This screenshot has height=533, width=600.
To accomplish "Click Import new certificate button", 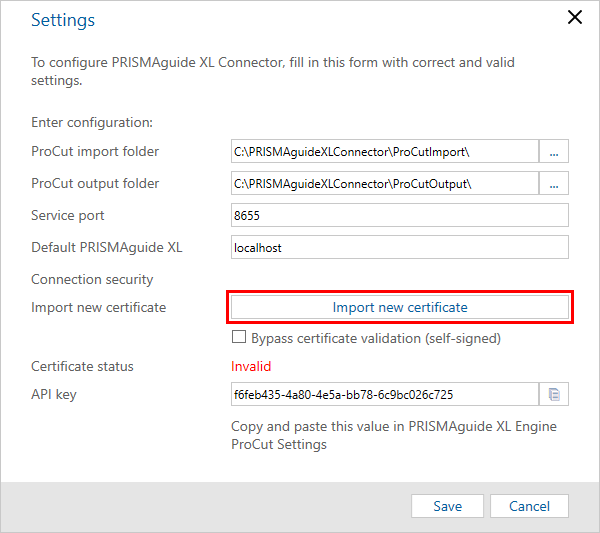I will (x=400, y=307).
